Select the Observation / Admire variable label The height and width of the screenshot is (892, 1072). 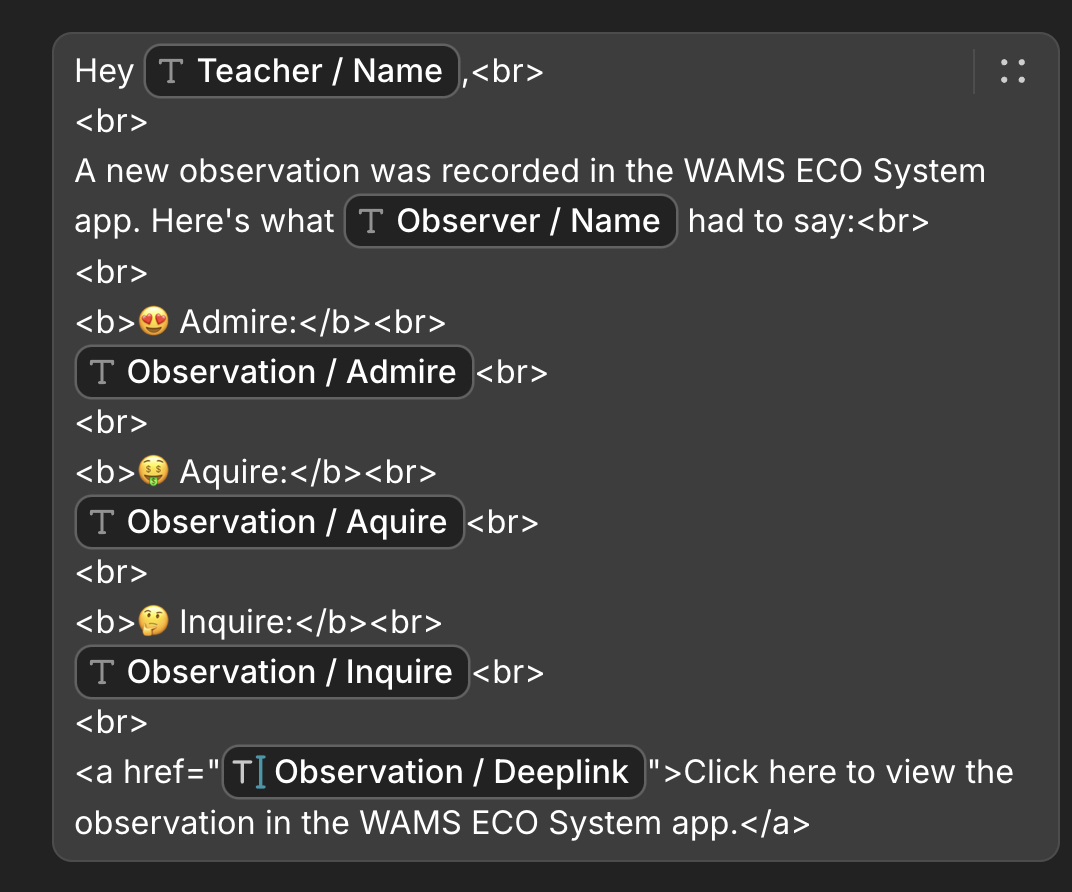291,372
